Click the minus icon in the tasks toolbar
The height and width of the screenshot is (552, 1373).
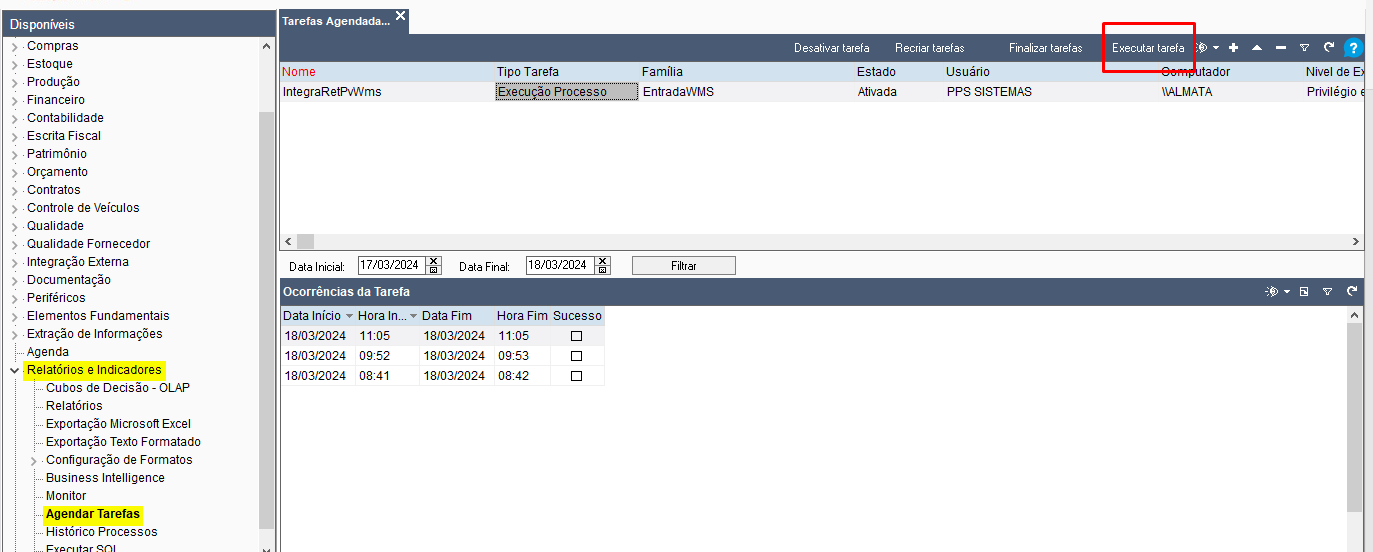pos(1281,47)
